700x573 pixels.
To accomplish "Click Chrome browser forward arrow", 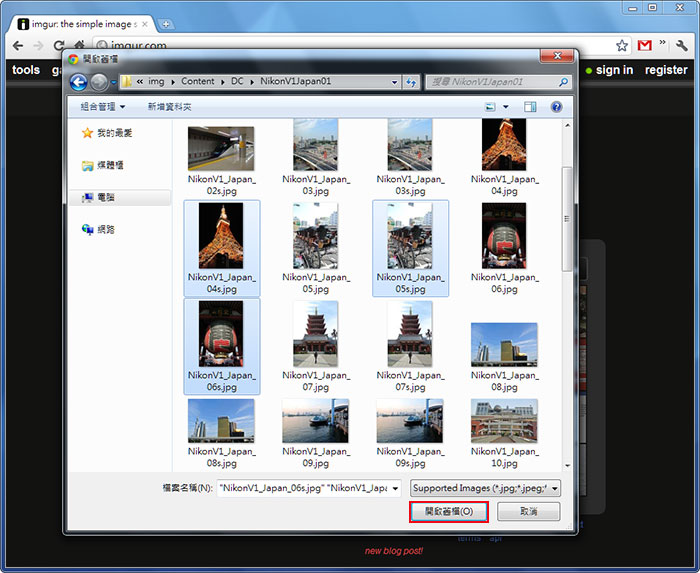I will point(38,46).
